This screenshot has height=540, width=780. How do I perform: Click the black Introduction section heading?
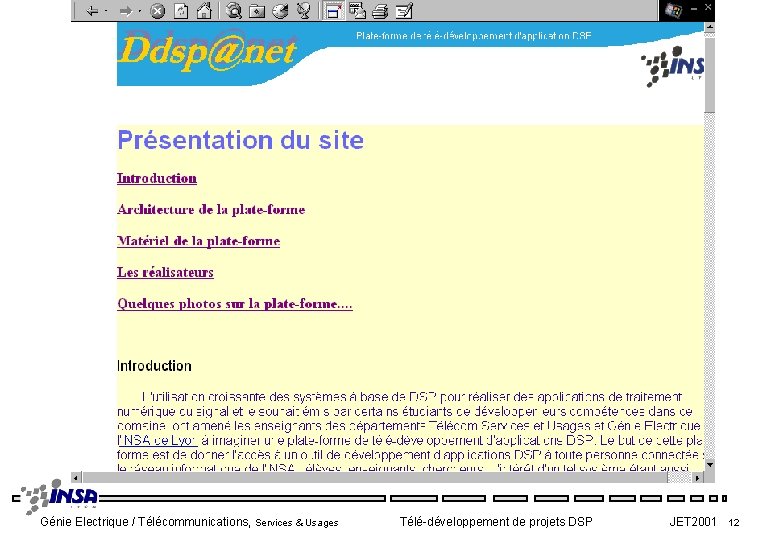pos(154,366)
